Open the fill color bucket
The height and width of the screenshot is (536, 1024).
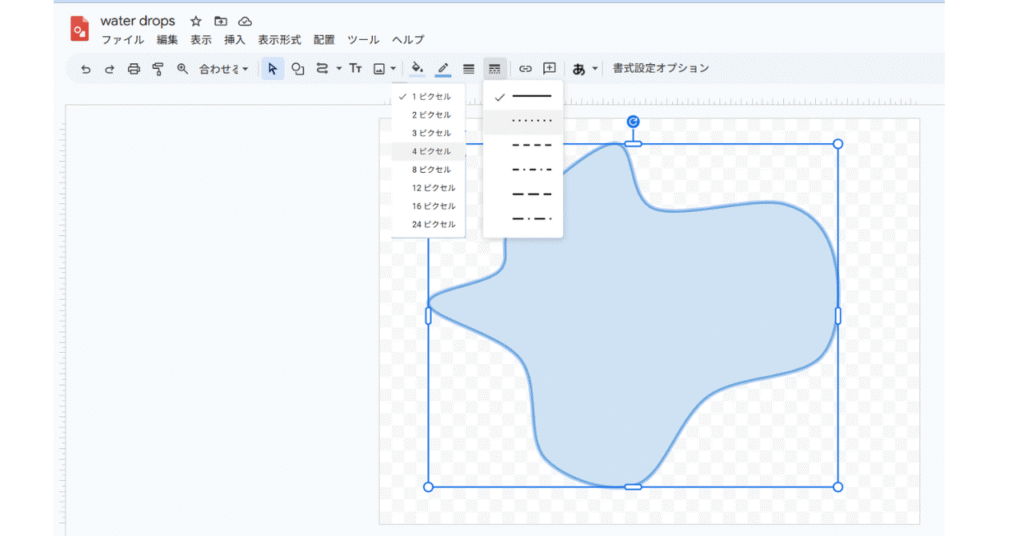coord(418,69)
